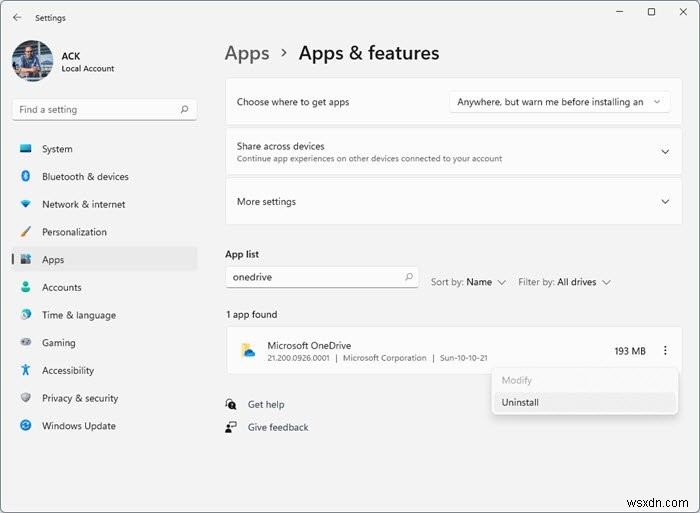Open the Gaming settings icon
The image size is (700, 513).
pyautogui.click(x=26, y=343)
